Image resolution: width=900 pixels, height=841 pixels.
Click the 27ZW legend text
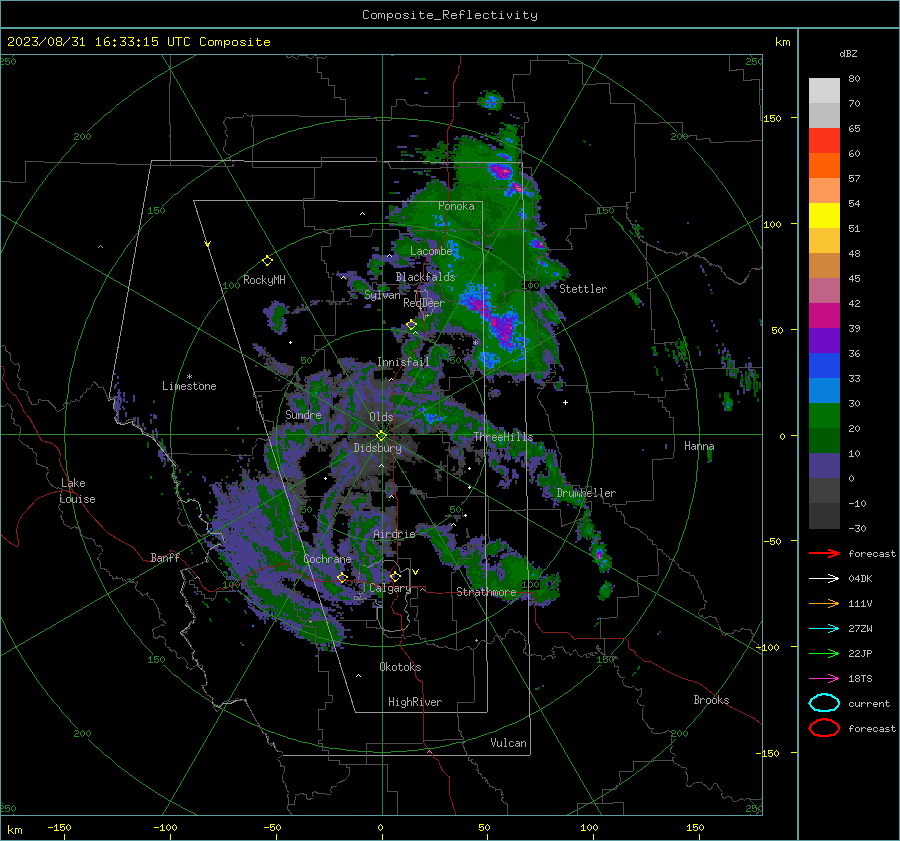pyautogui.click(x=860, y=629)
